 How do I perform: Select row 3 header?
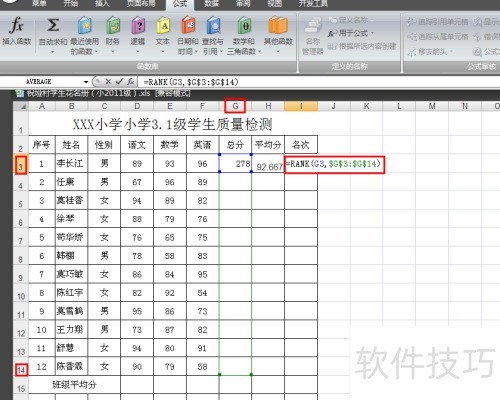[21, 164]
